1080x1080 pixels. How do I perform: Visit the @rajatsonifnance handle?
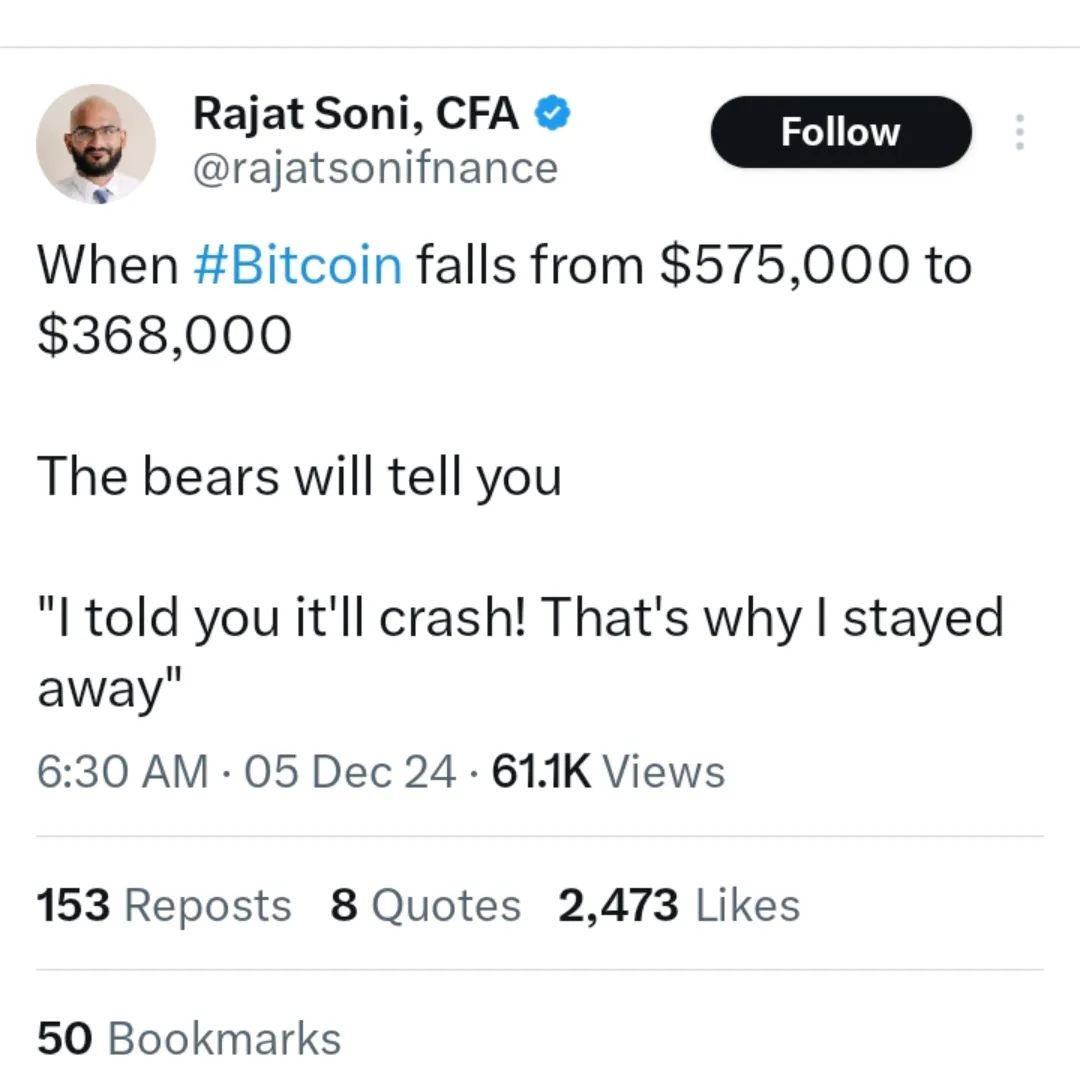tap(375, 169)
